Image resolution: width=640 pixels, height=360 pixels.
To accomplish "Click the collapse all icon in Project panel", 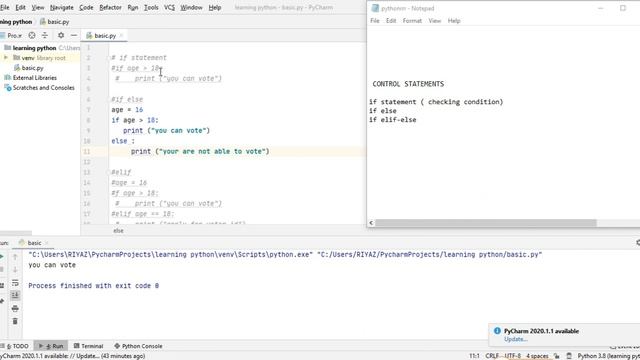I will pyautogui.click(x=45, y=36).
